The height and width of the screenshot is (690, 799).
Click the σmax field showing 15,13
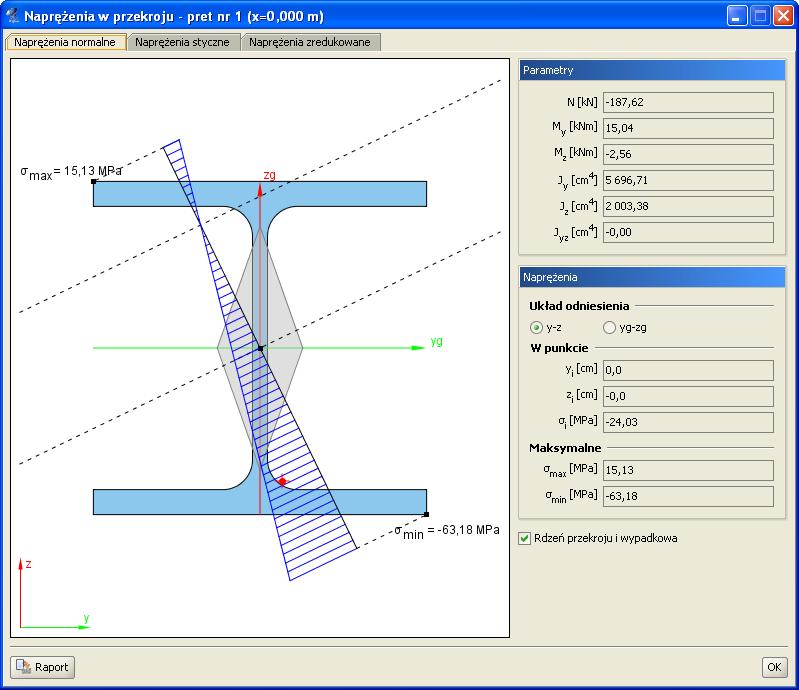[x=688, y=470]
